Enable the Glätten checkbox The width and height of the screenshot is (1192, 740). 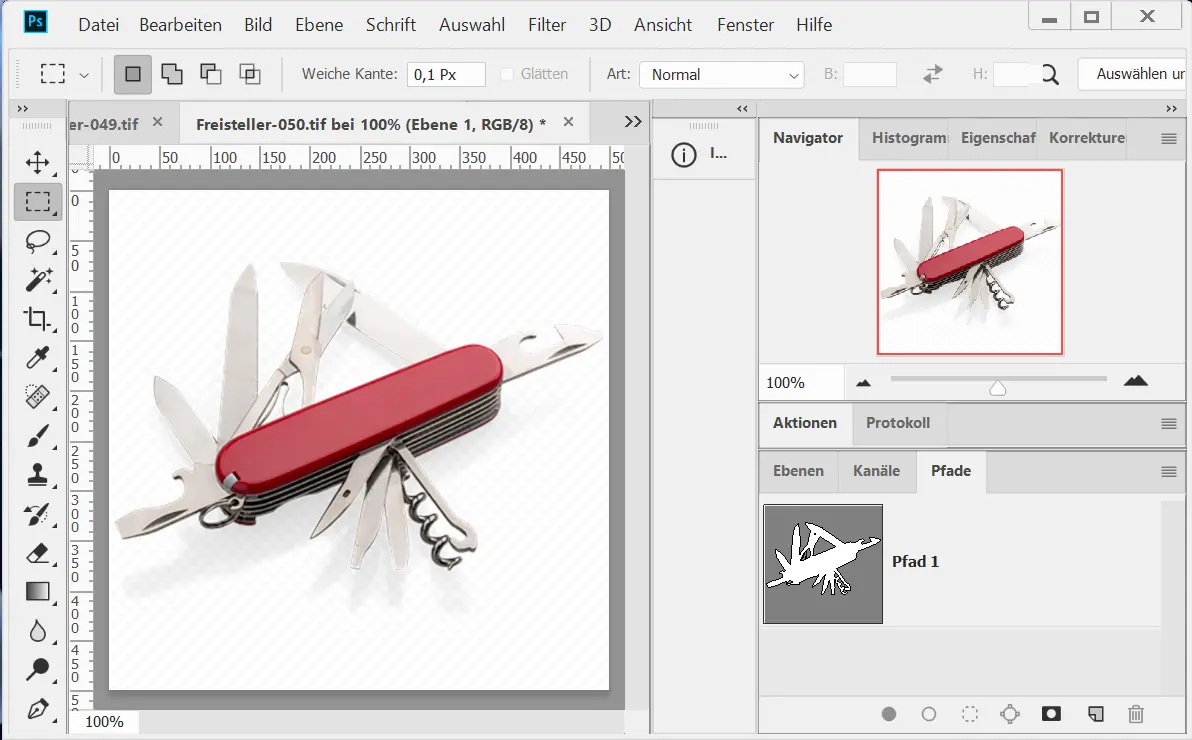point(507,74)
